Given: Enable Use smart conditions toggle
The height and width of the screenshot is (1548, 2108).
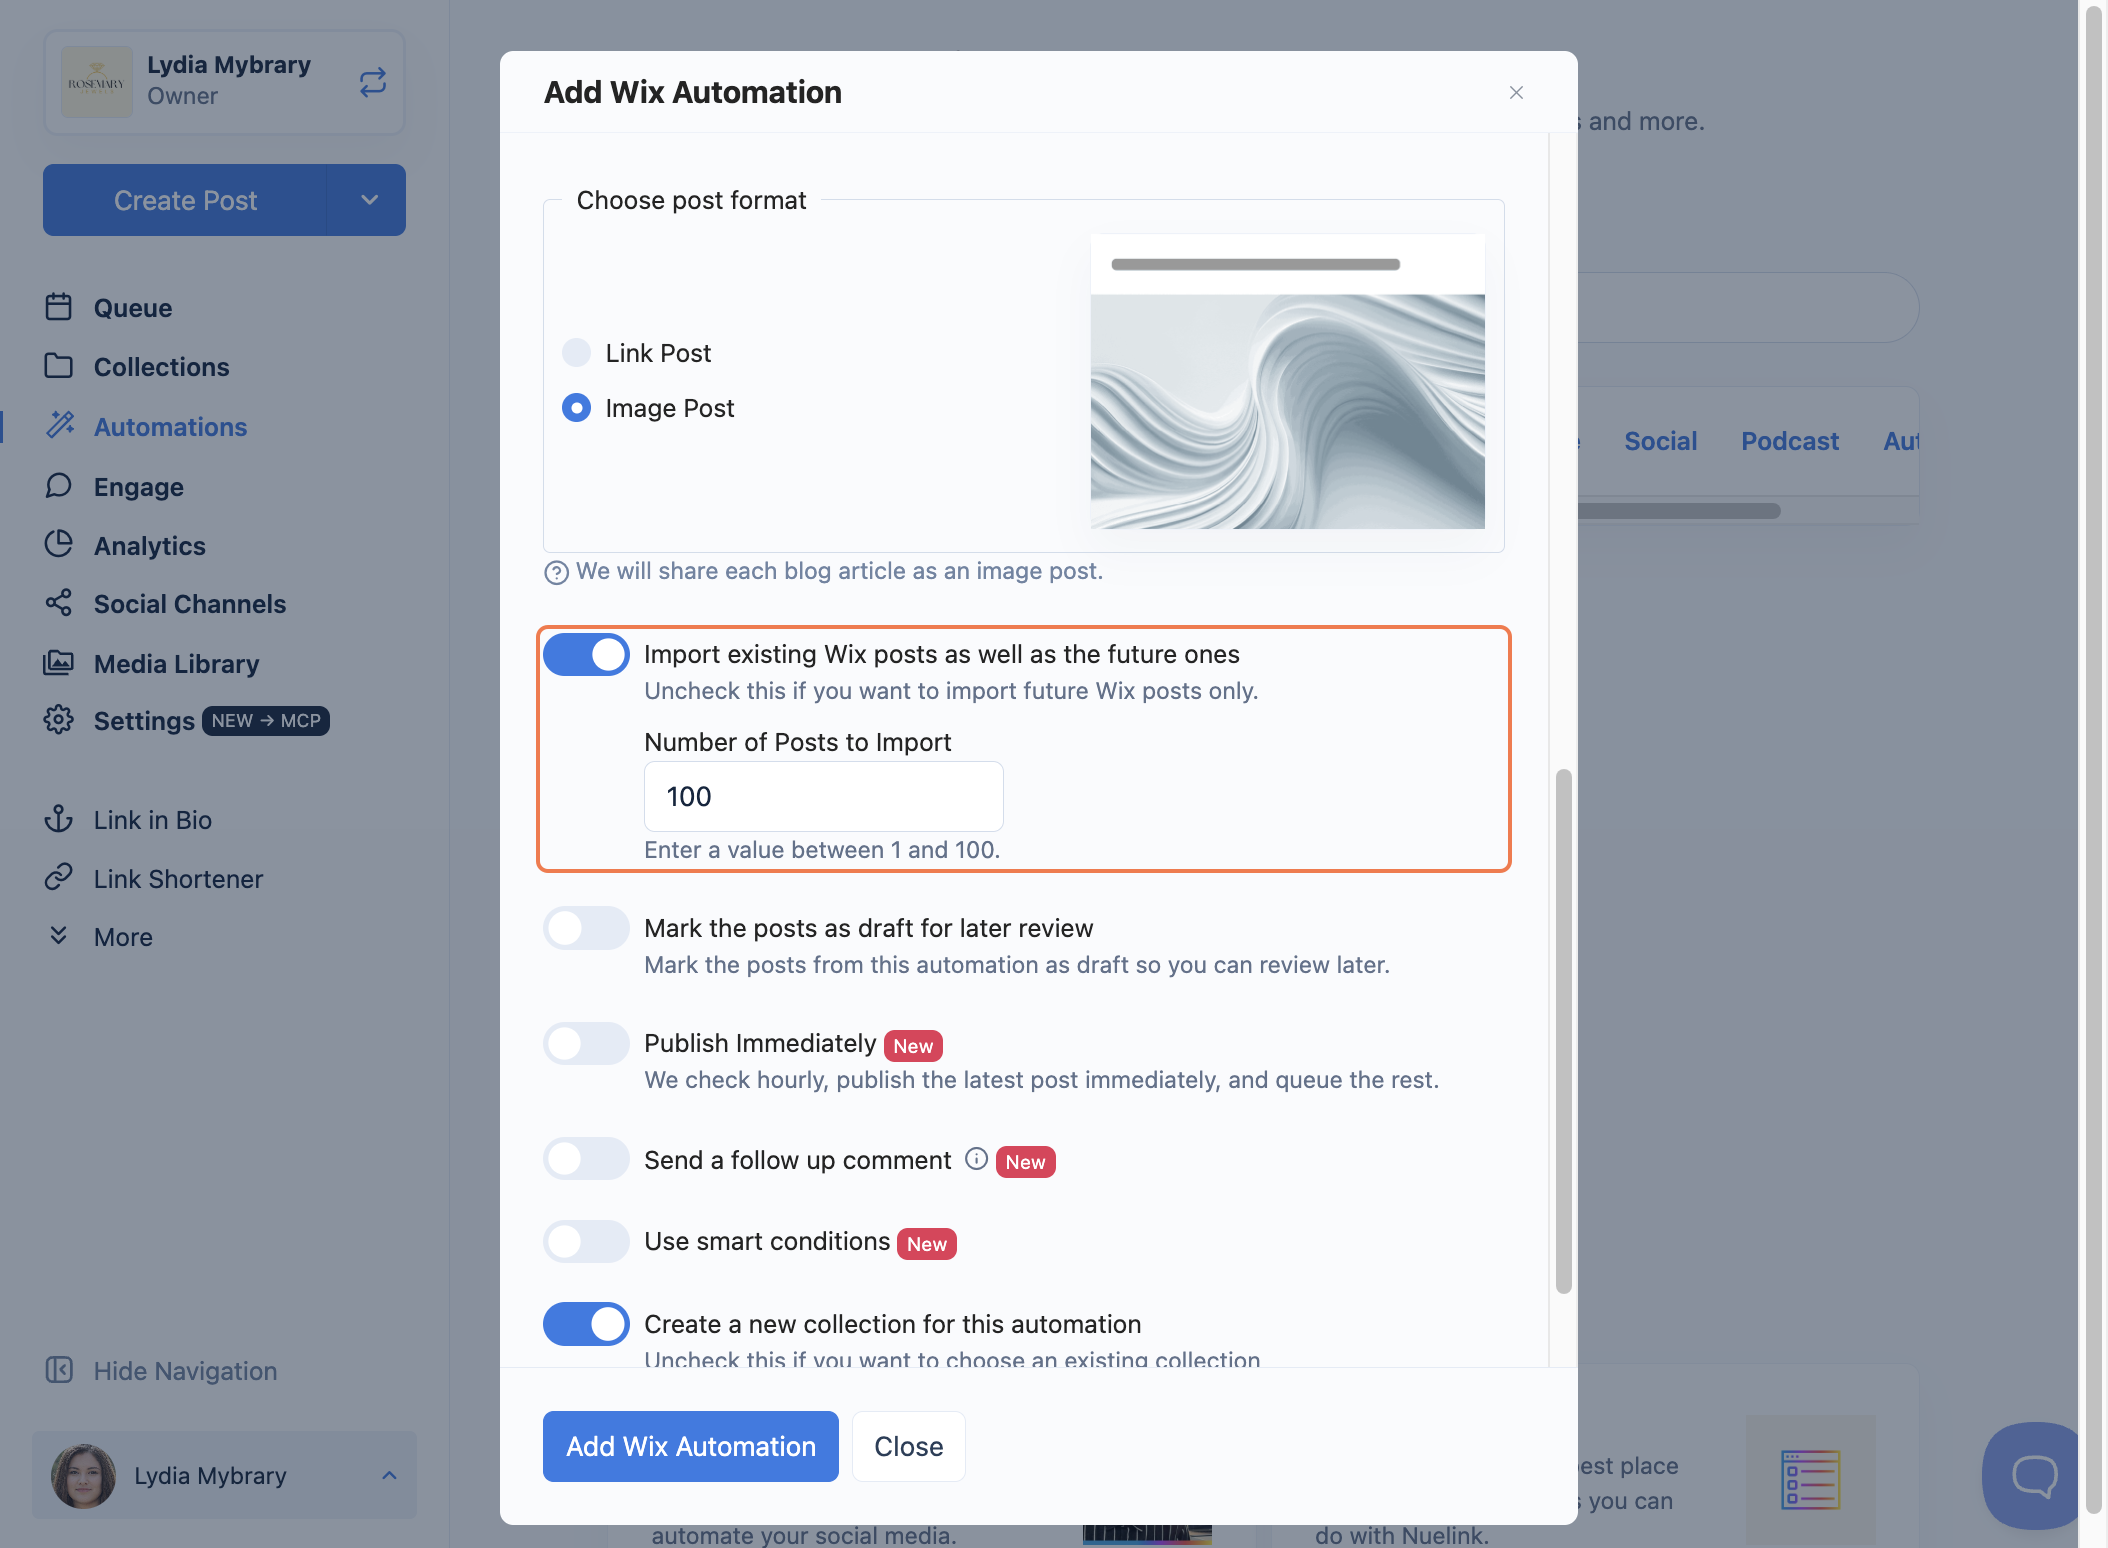Looking at the screenshot, I should pyautogui.click(x=586, y=1241).
